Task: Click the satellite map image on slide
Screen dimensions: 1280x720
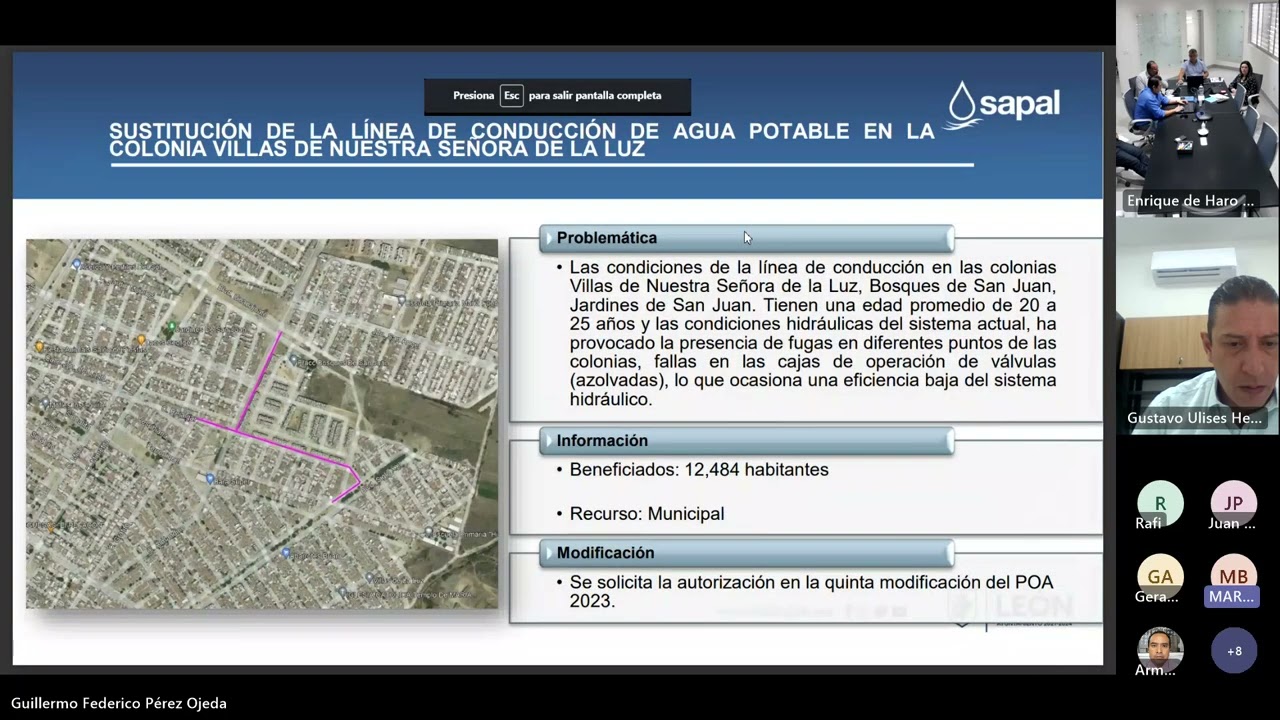Action: (x=262, y=423)
